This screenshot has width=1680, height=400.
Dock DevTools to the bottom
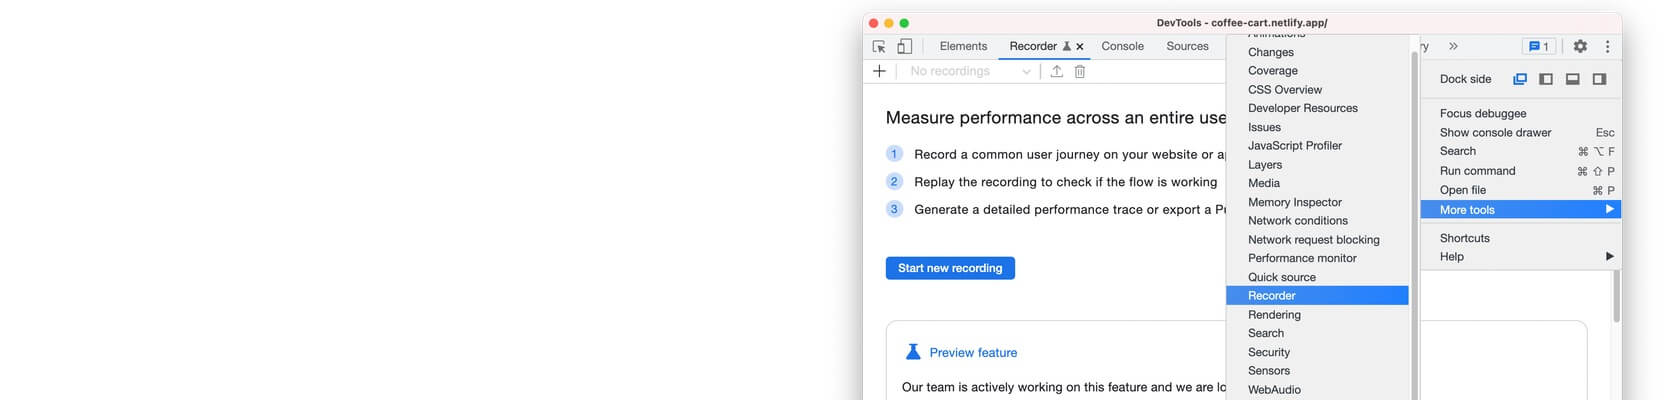tap(1573, 79)
